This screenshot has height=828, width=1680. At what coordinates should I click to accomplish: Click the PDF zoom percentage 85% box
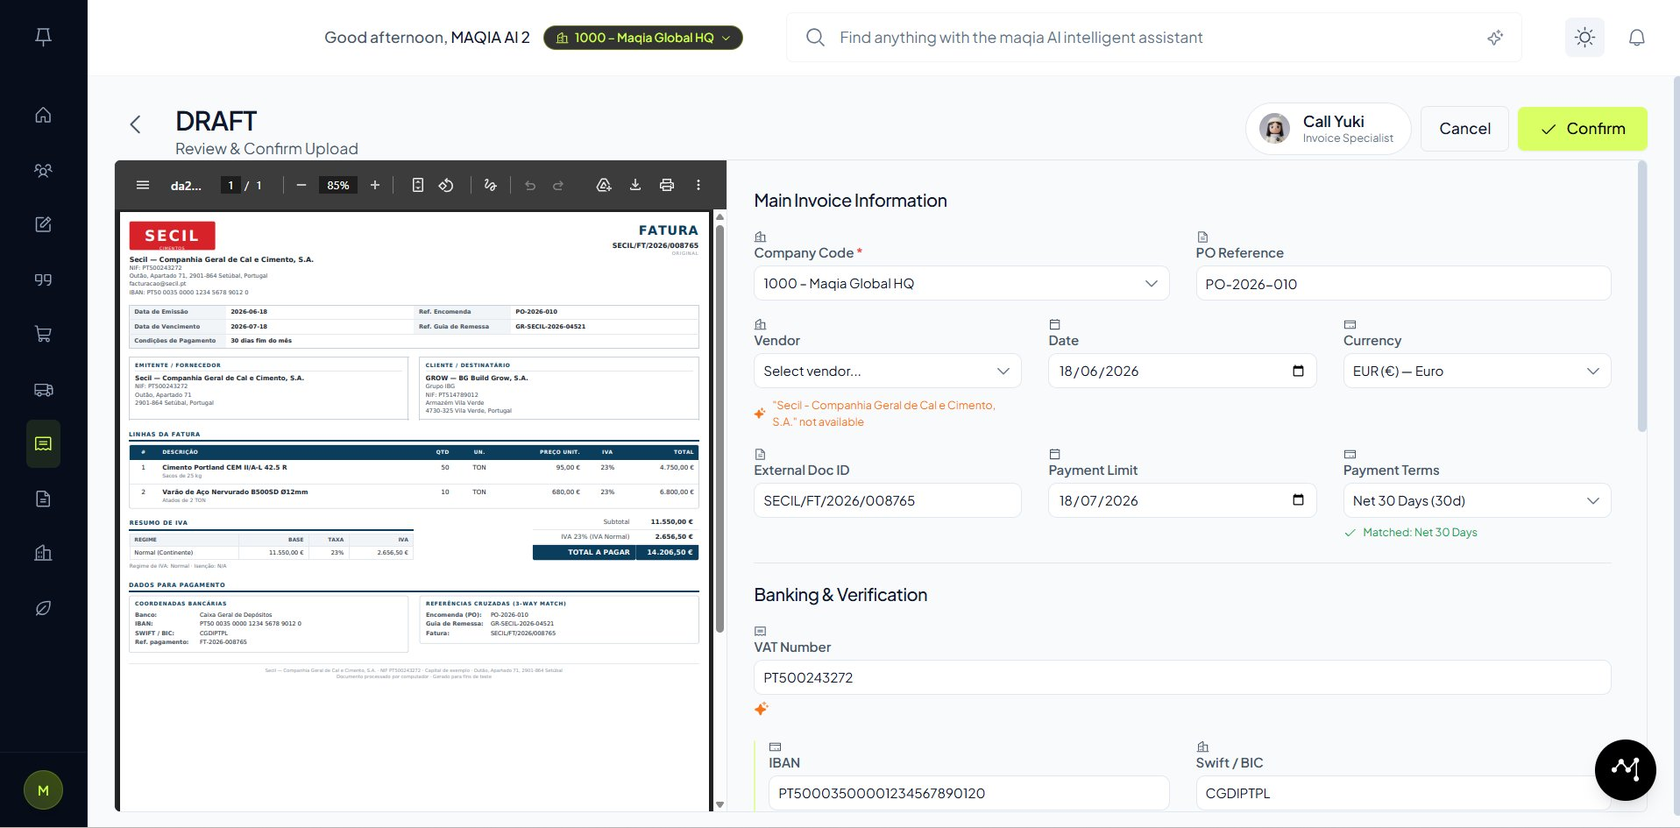(338, 185)
